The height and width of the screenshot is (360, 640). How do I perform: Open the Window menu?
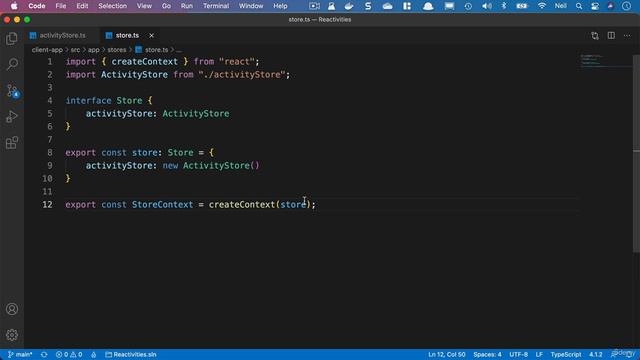coord(251,6)
